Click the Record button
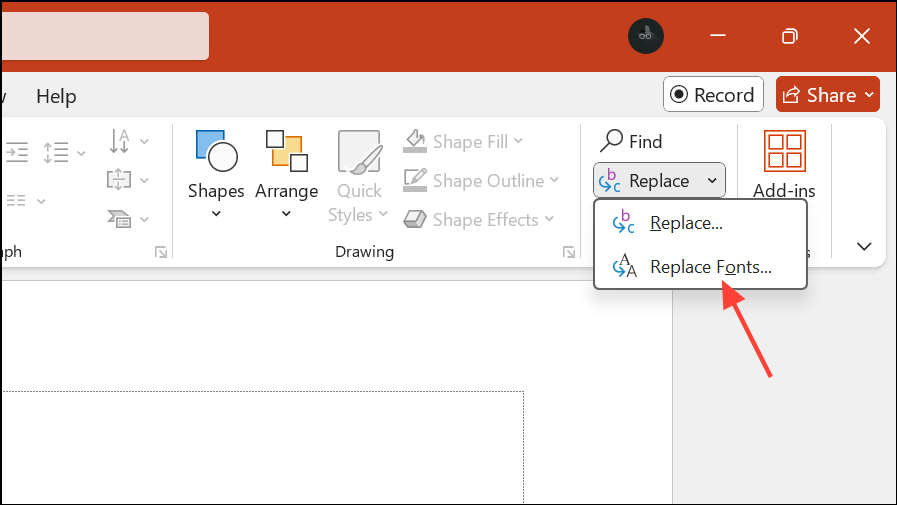 (x=713, y=95)
